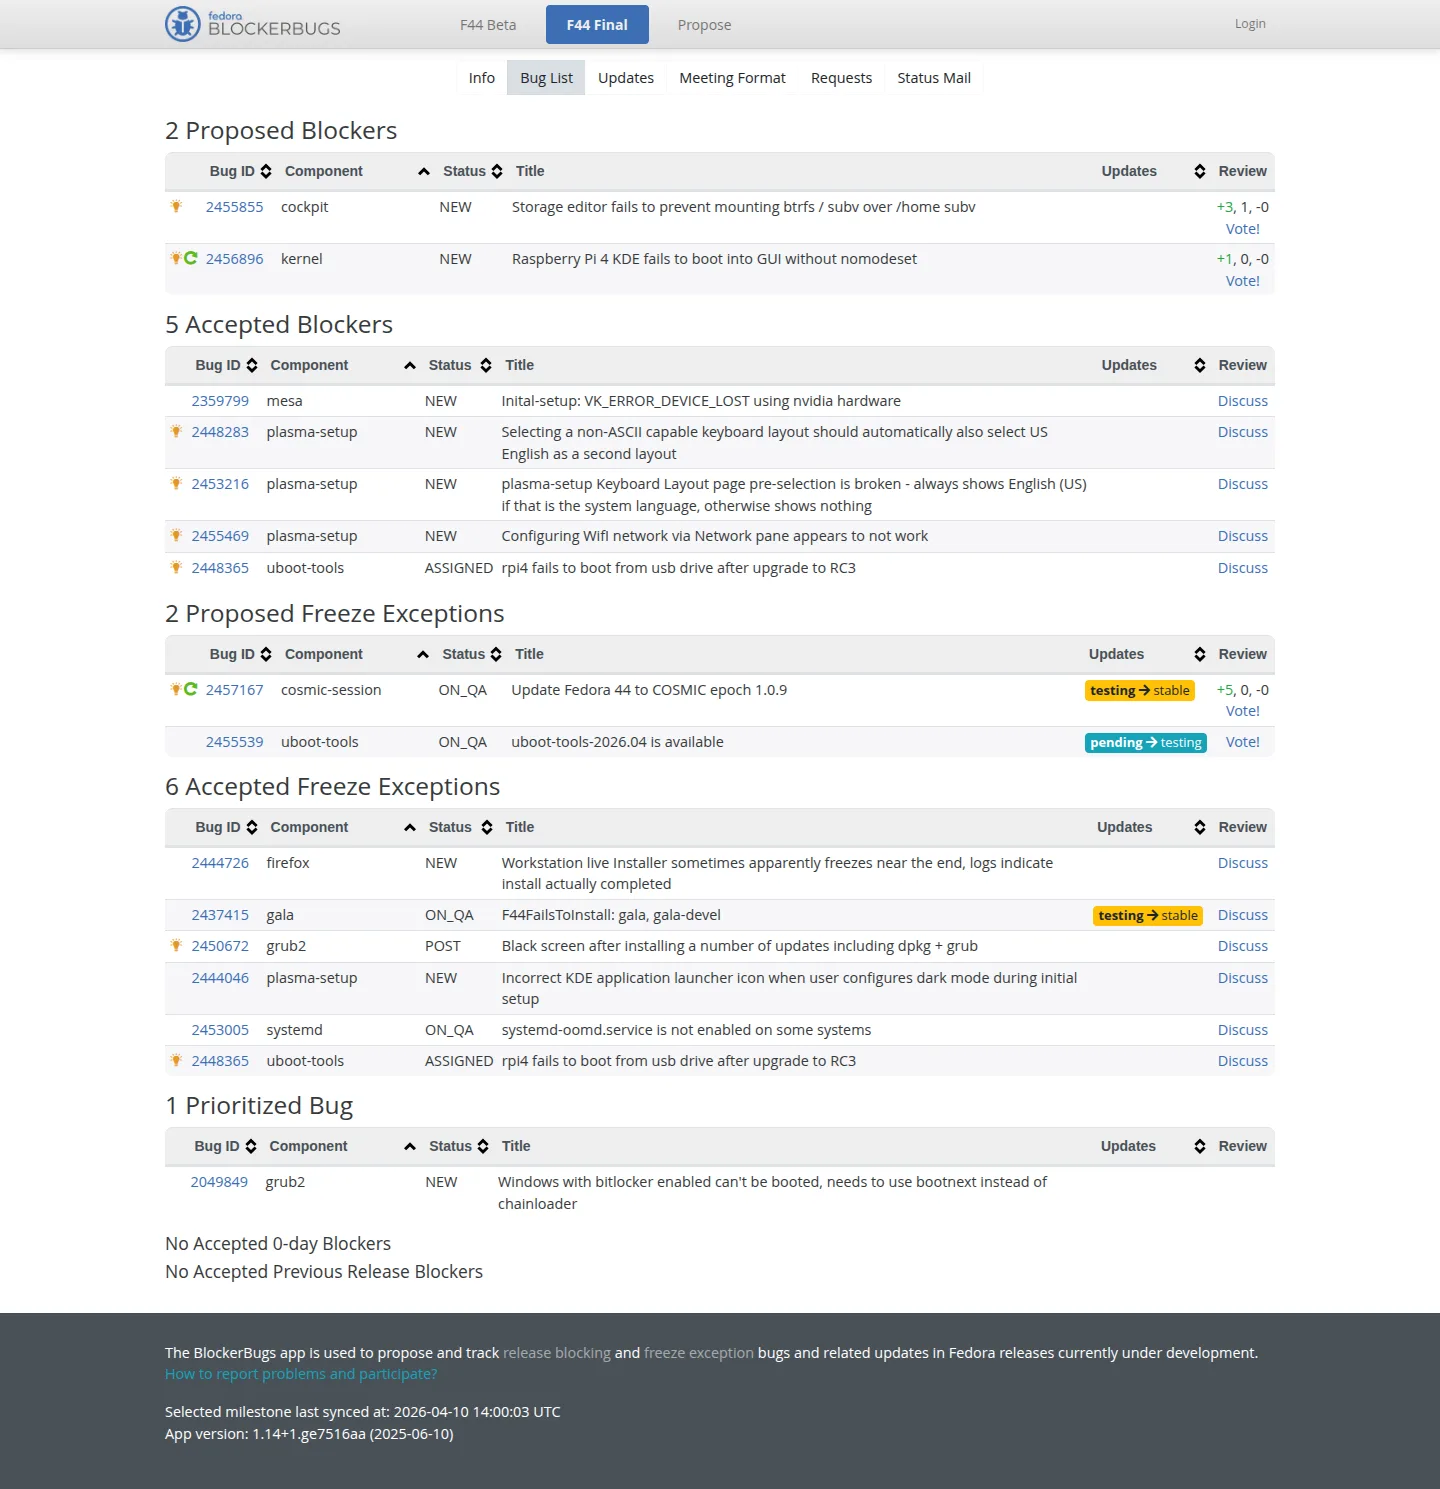1440x1489 pixels.
Task: Click the lightbulb icon beside cockpit bug 2455855
Action: pos(176,206)
